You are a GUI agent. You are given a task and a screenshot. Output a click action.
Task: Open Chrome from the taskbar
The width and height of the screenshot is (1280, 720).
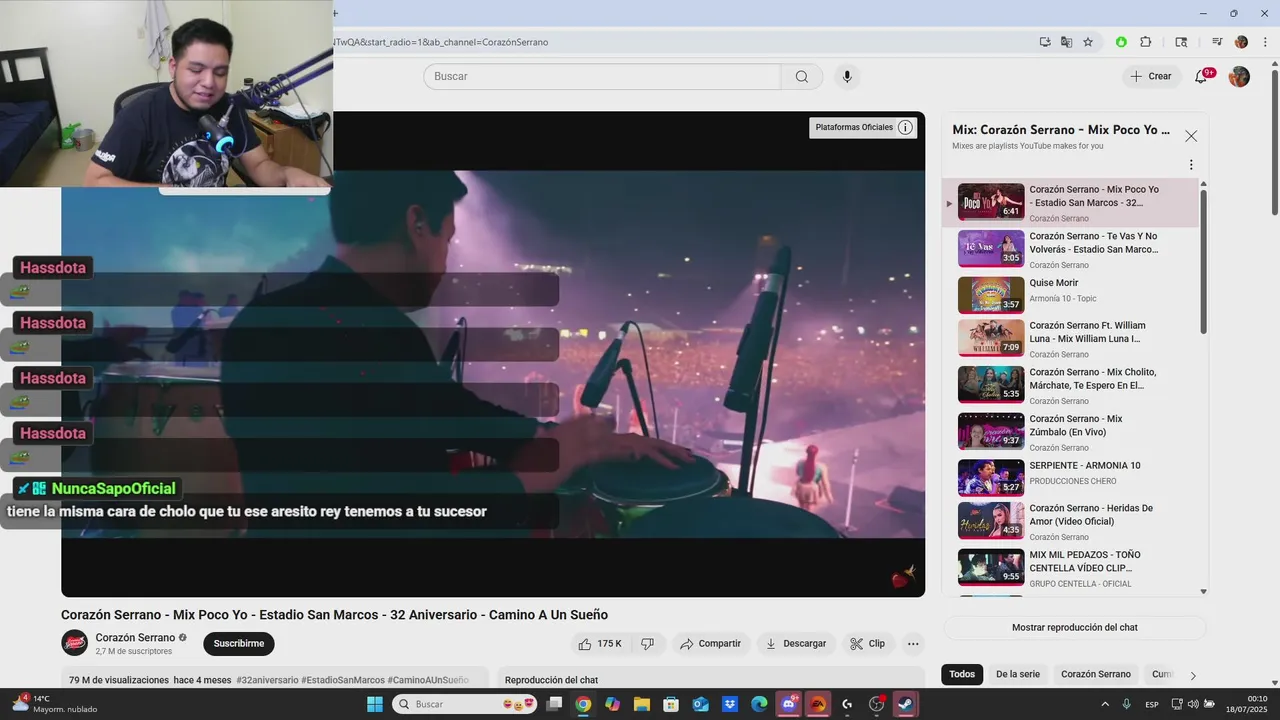pyautogui.click(x=583, y=704)
